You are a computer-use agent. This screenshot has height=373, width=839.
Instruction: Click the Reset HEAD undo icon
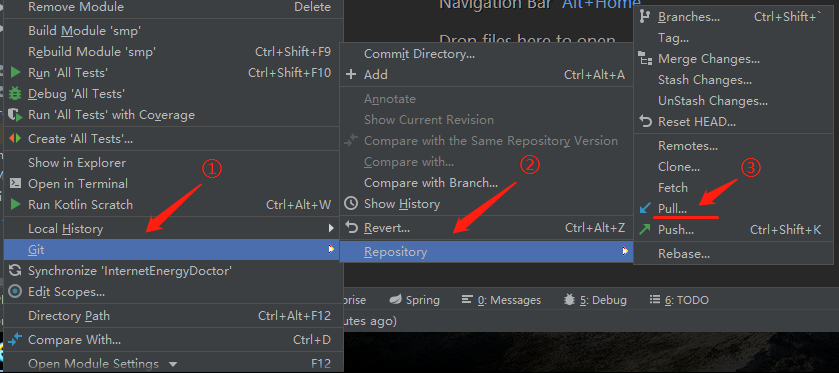point(645,121)
